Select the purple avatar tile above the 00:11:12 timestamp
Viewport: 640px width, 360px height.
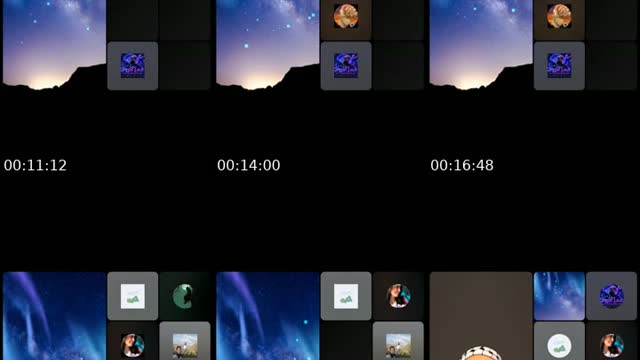tap(133, 66)
